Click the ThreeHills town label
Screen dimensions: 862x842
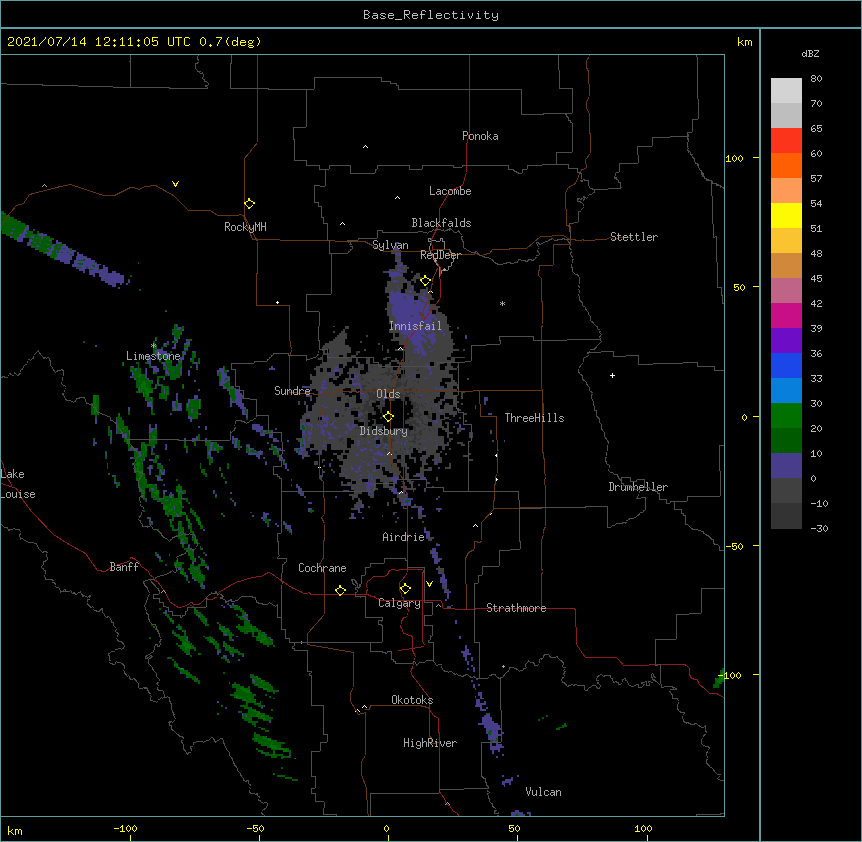(x=534, y=418)
